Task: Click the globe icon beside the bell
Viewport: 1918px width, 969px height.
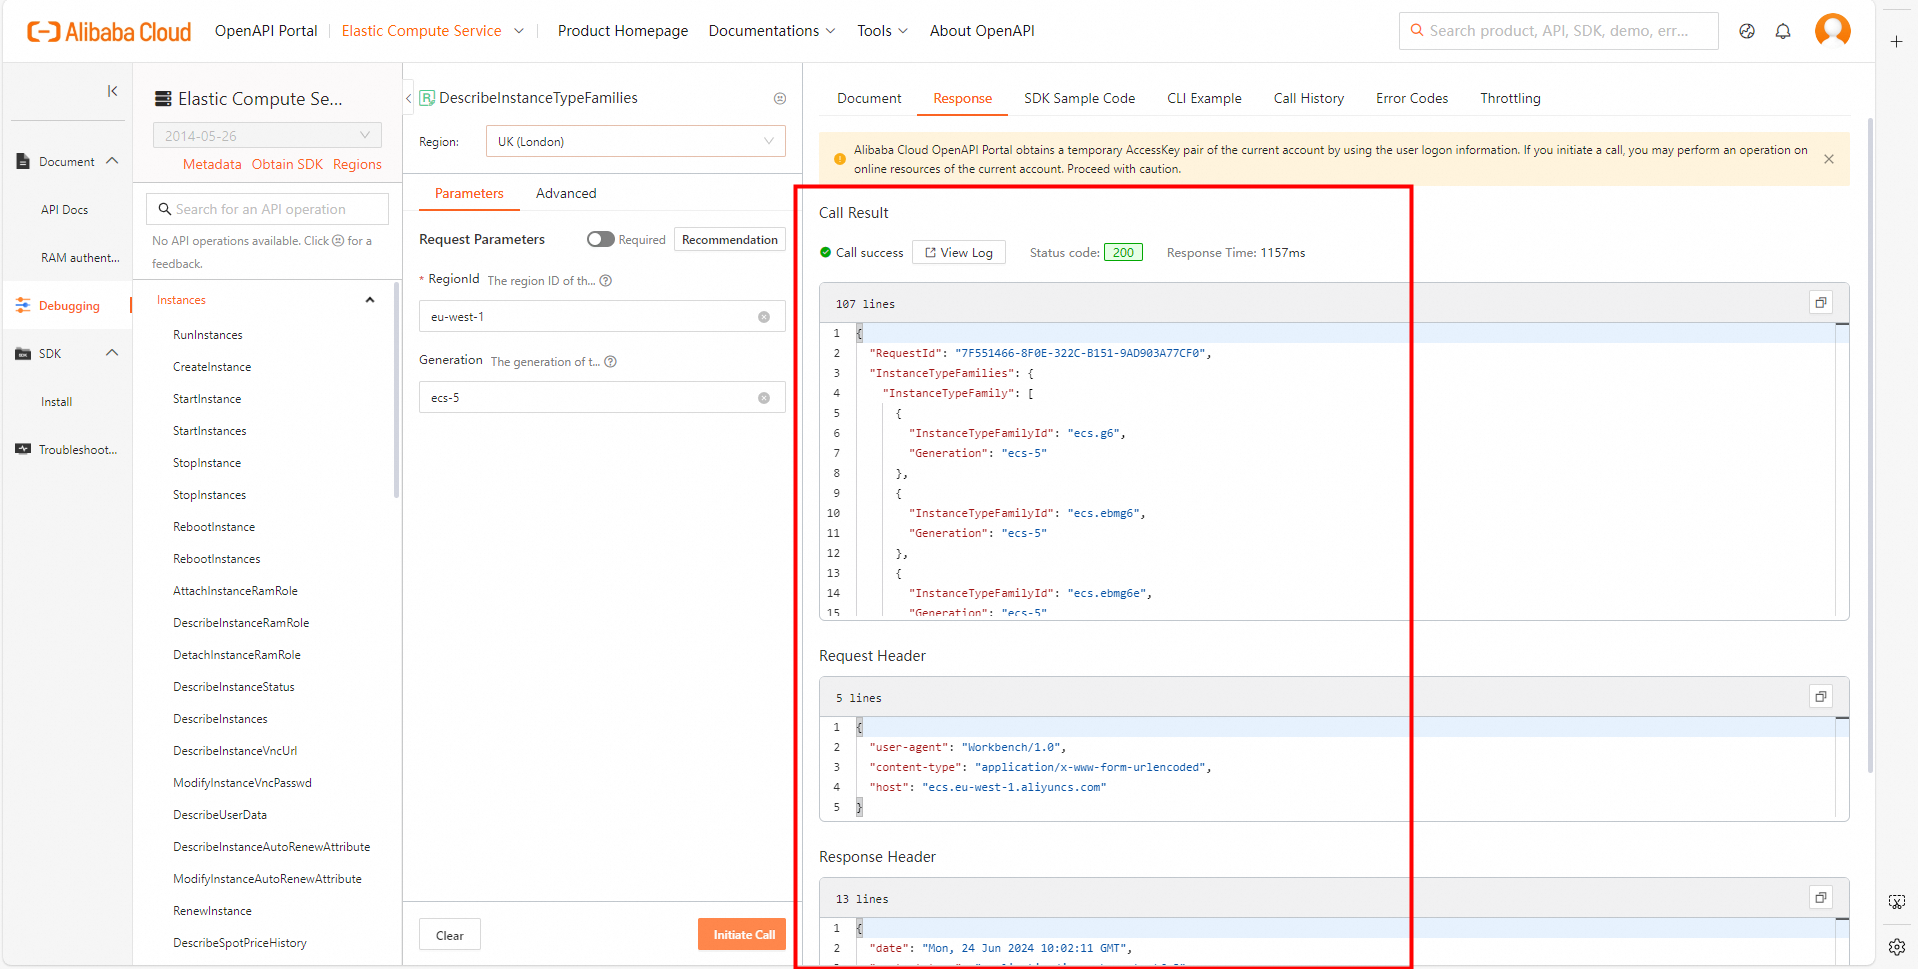Action: tap(1747, 31)
